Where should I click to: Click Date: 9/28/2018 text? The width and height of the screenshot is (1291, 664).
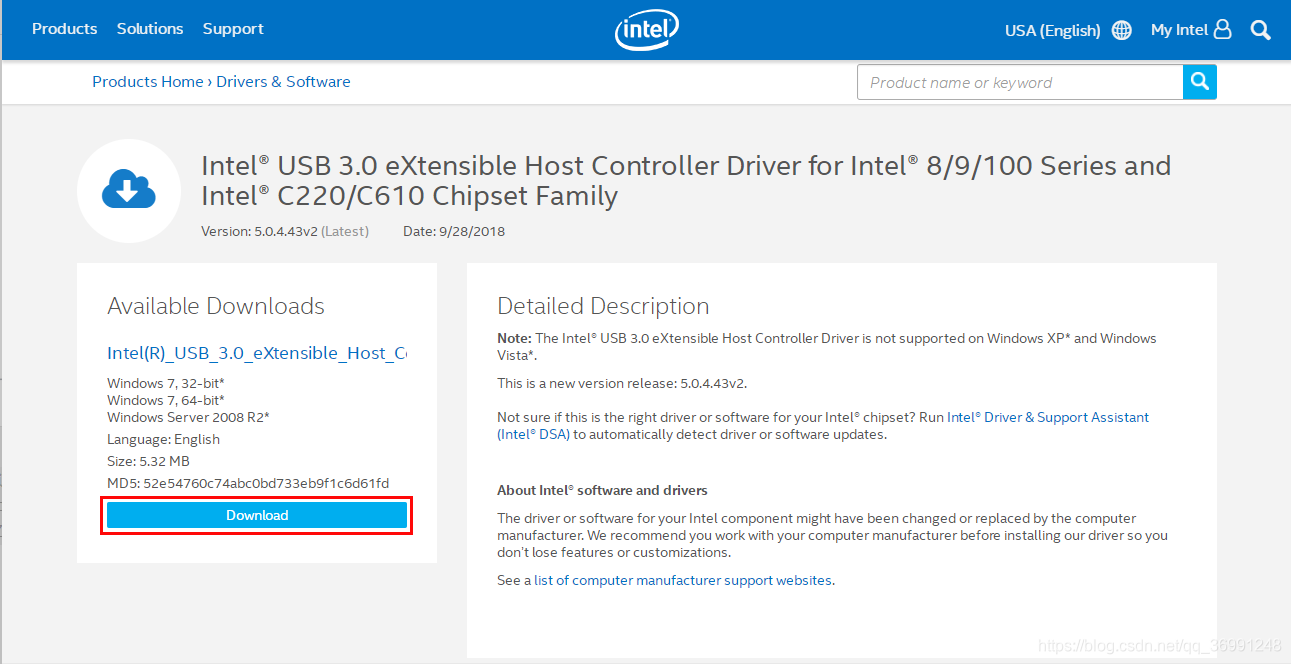click(x=454, y=231)
